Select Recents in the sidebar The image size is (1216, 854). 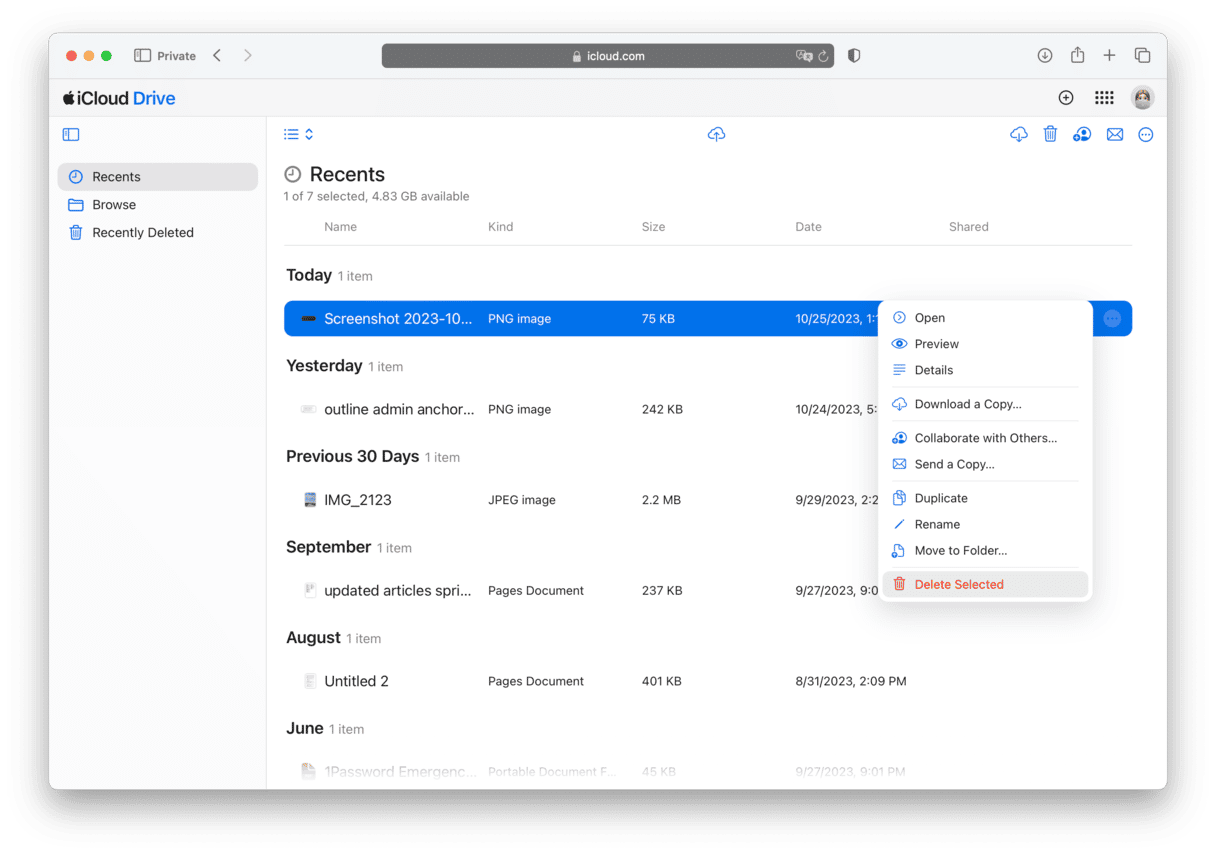[x=157, y=177]
